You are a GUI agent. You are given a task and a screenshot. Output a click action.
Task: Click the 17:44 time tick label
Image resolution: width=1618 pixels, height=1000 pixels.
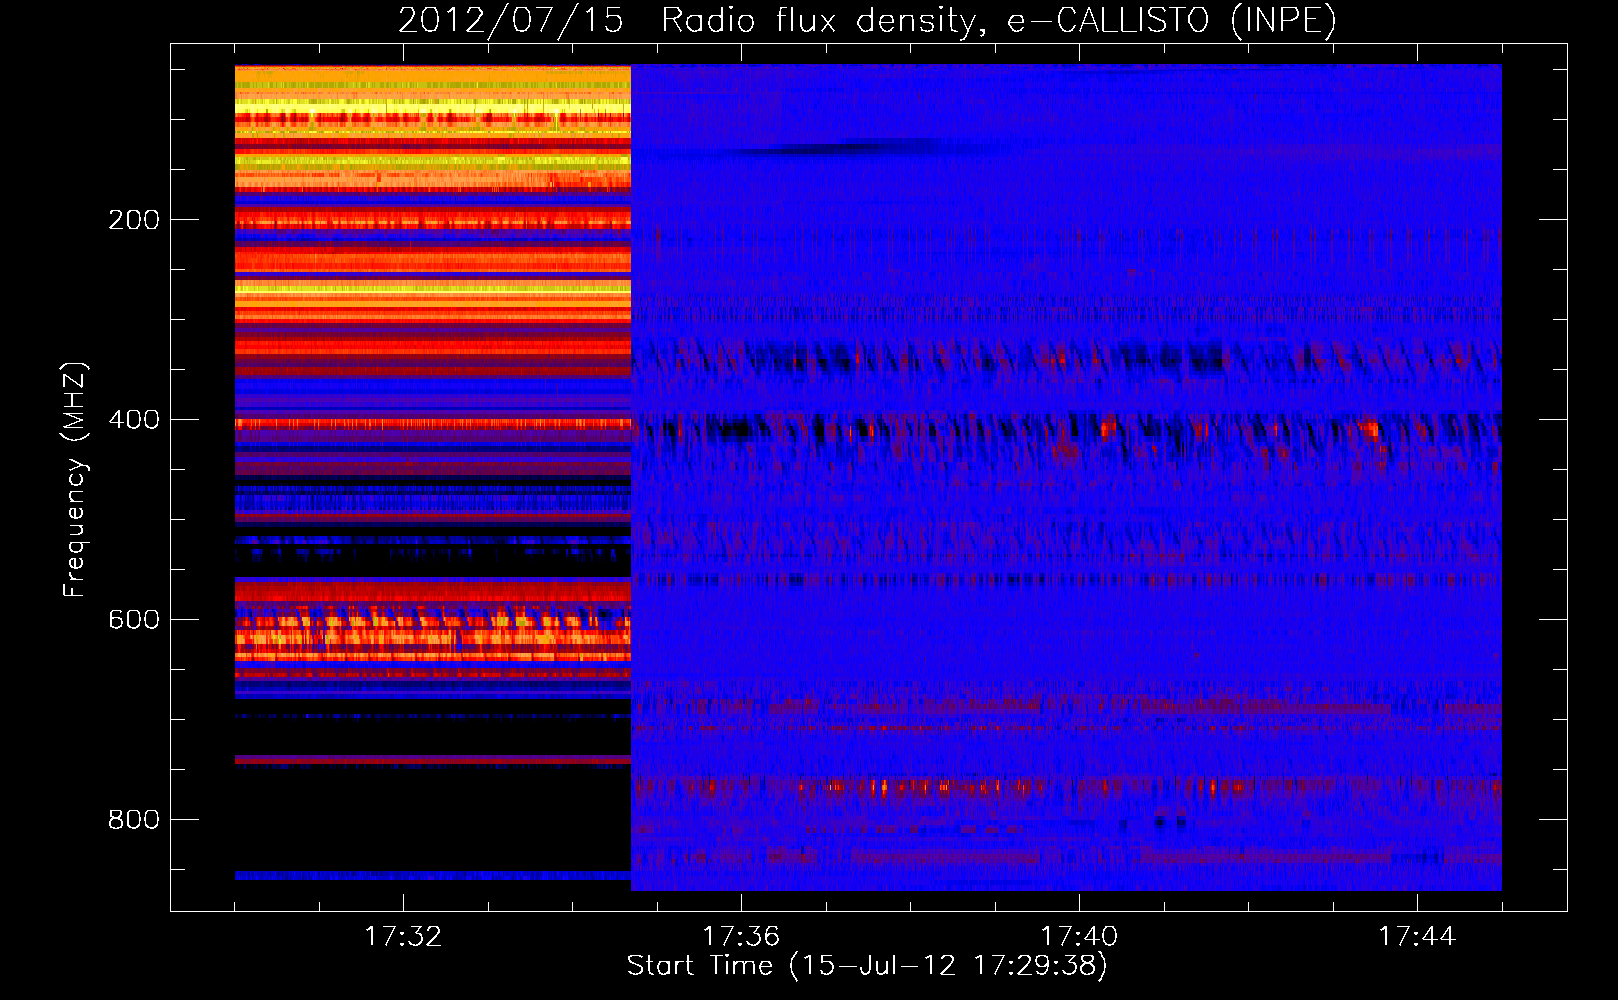pyautogui.click(x=1417, y=937)
